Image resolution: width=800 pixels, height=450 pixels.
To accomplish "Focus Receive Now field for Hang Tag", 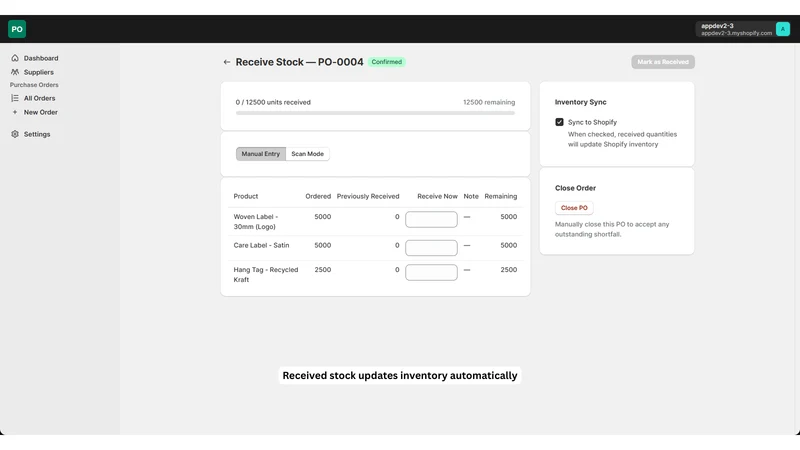I will [431, 272].
